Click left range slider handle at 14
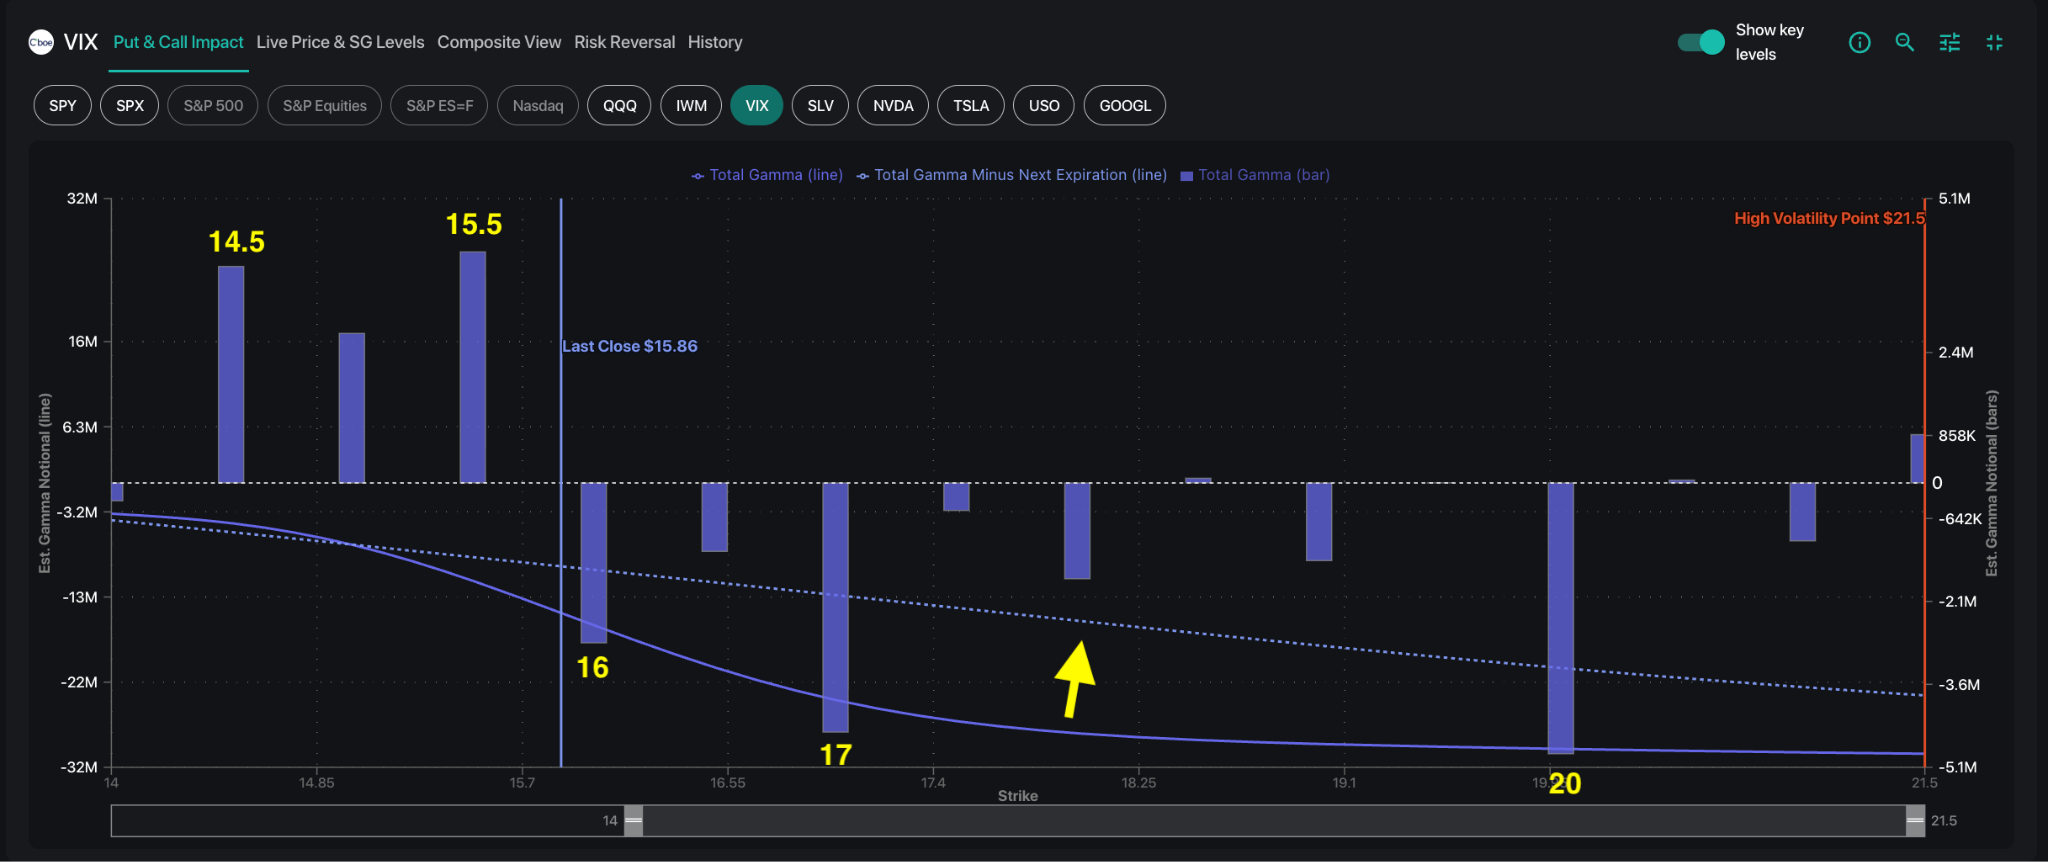Image resolution: width=2048 pixels, height=862 pixels. pyautogui.click(x=634, y=821)
